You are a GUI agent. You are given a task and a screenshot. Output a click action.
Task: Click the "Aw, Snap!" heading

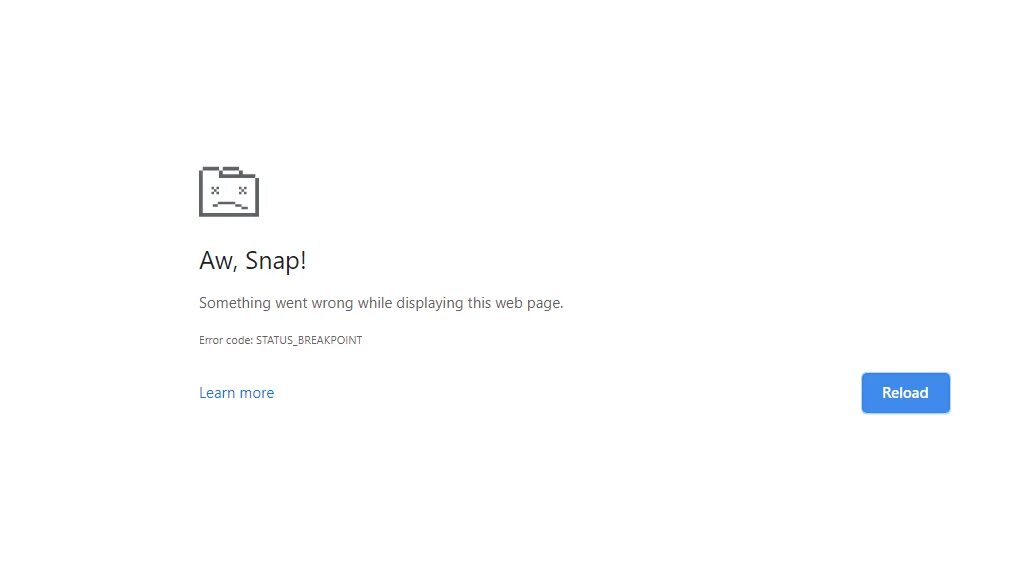(253, 260)
